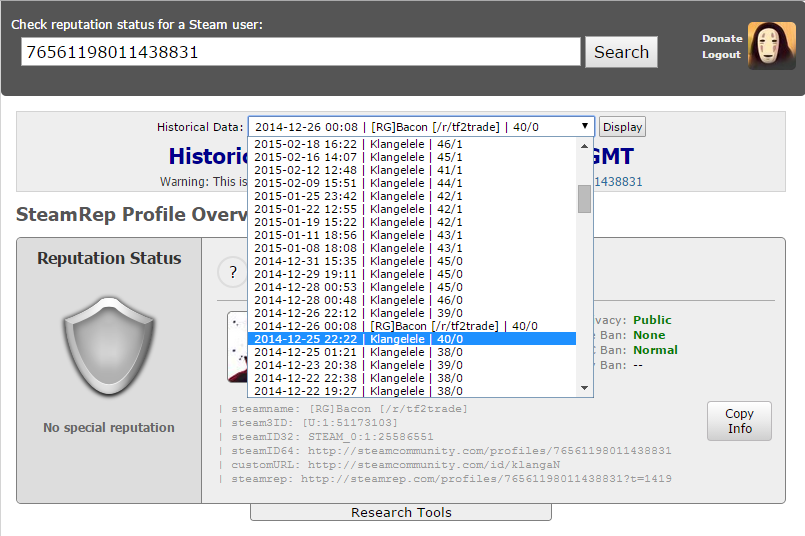Click the Search button

621,52
